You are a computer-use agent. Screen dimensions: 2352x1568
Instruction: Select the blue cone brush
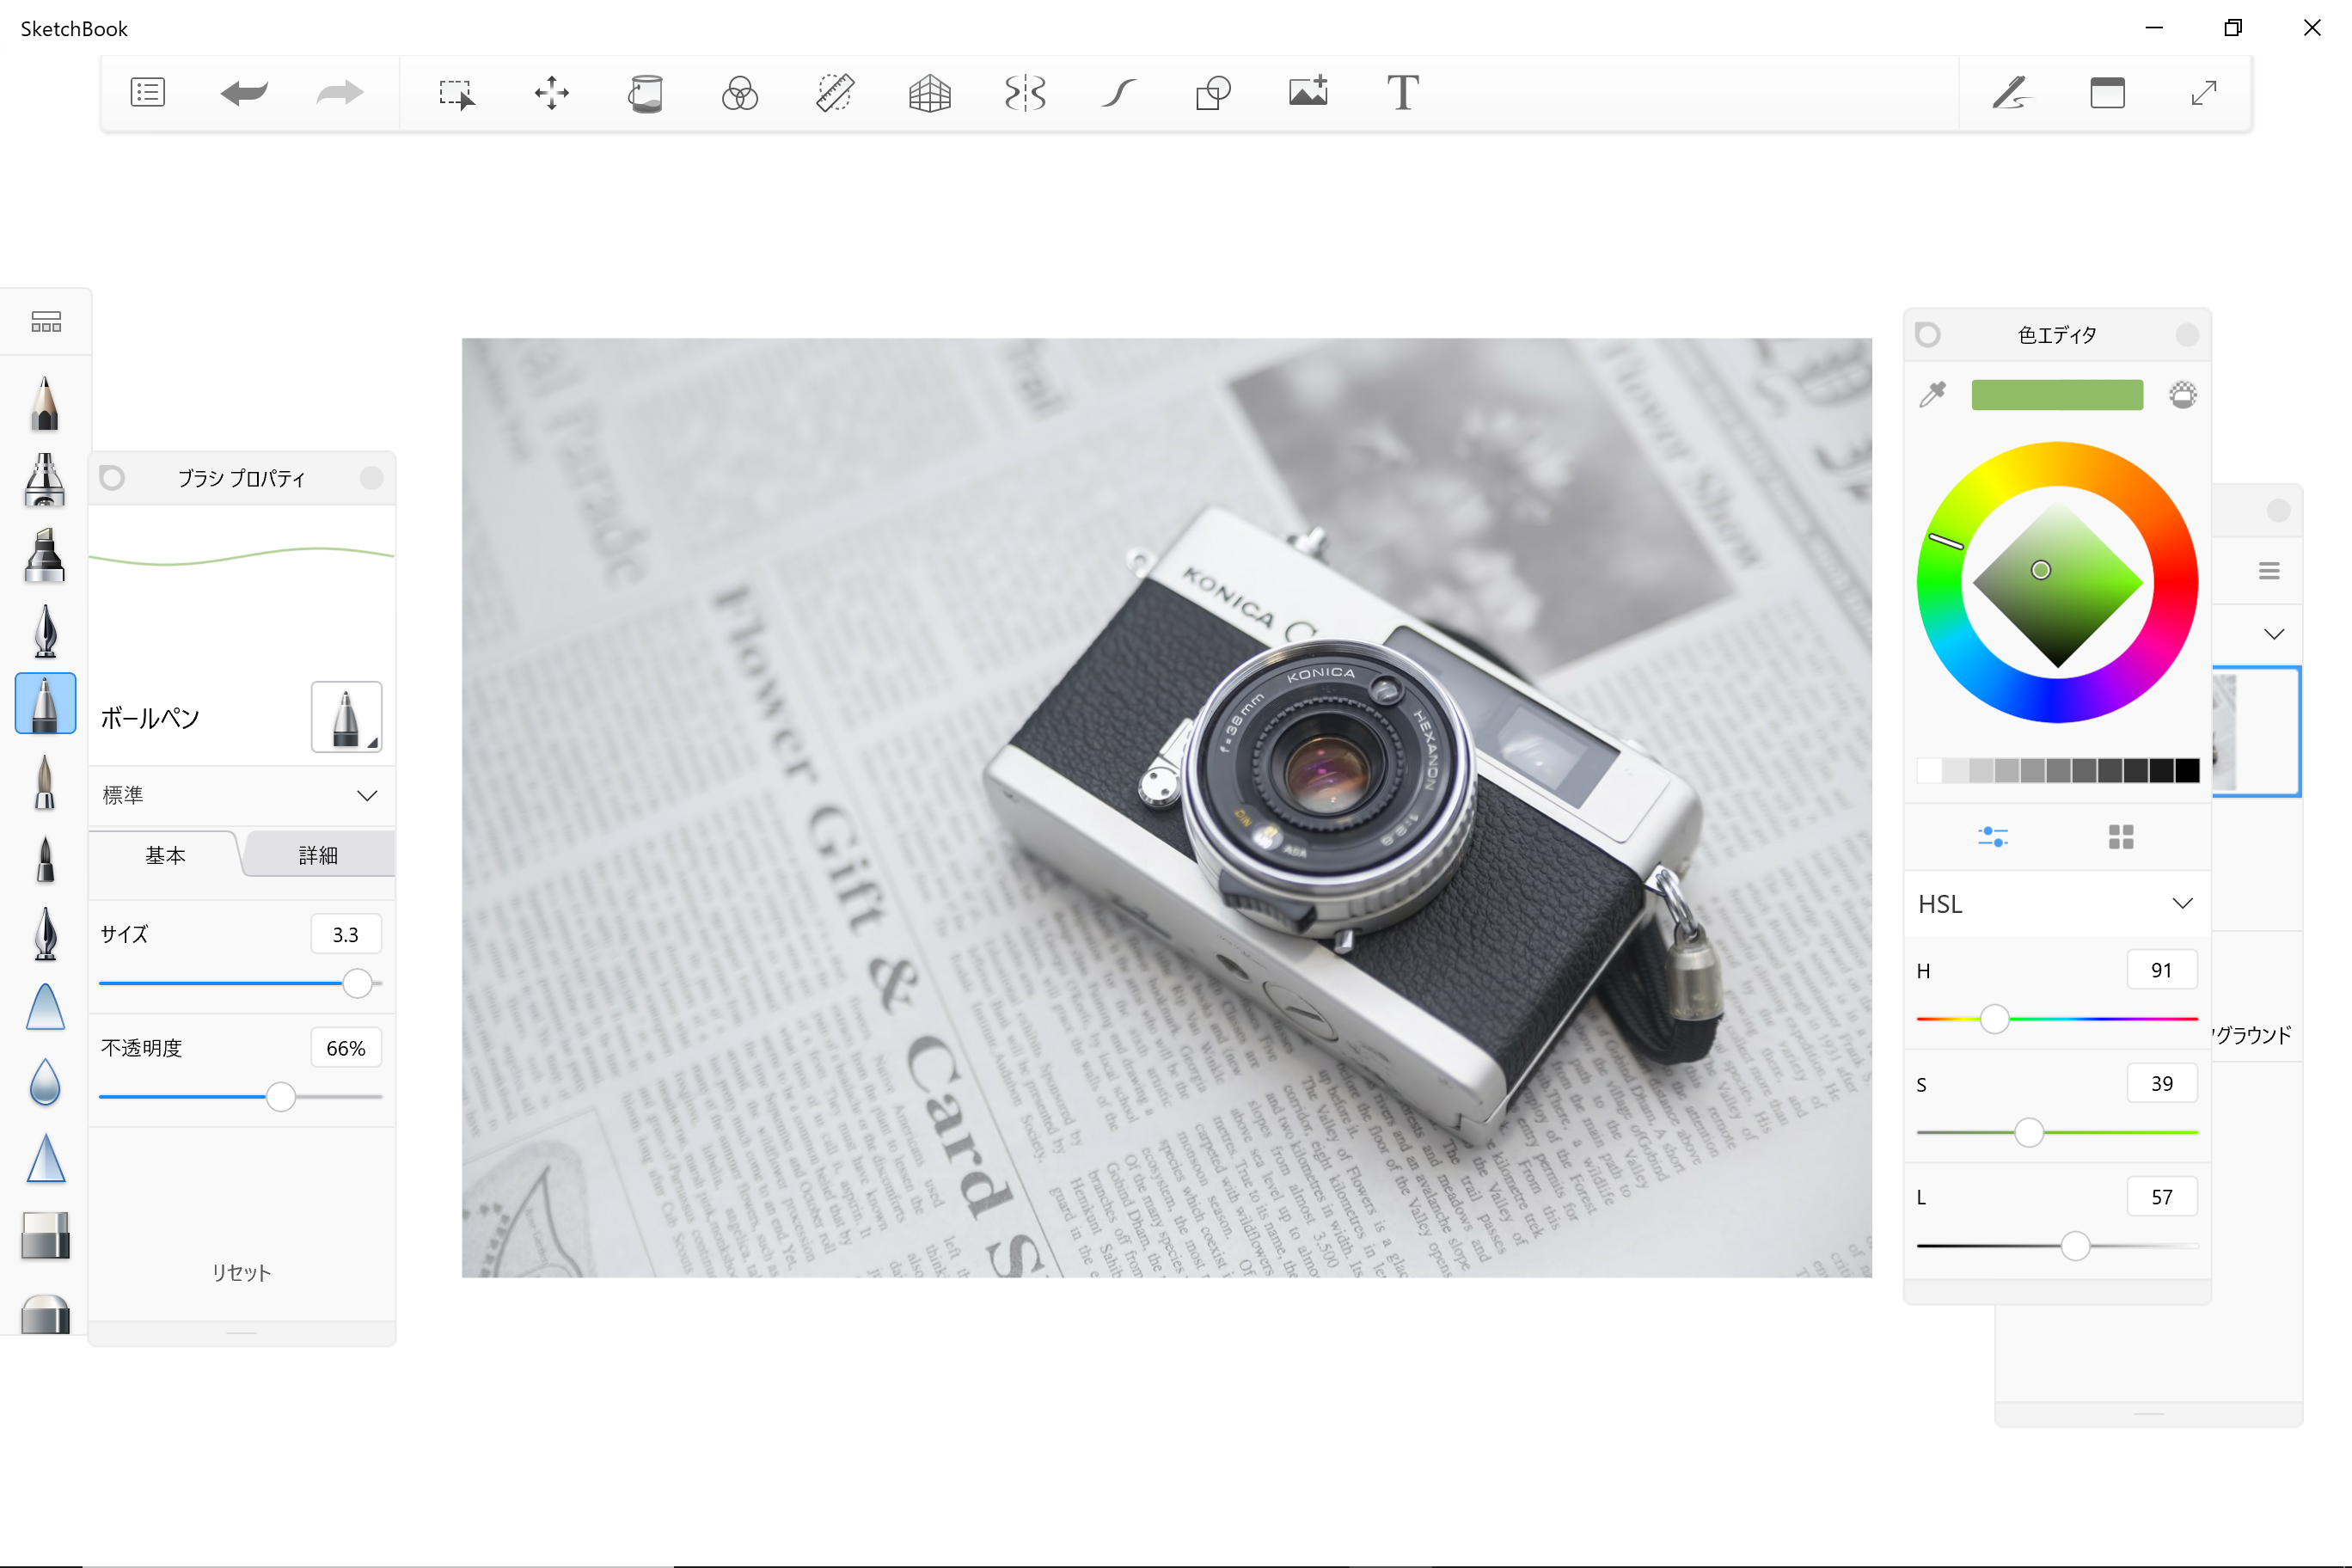tap(45, 1158)
